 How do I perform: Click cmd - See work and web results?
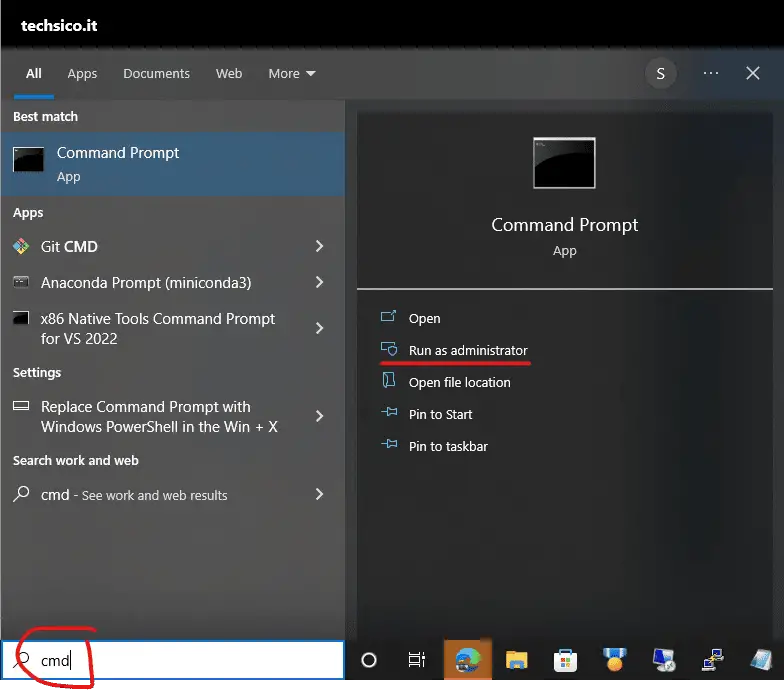coord(173,494)
